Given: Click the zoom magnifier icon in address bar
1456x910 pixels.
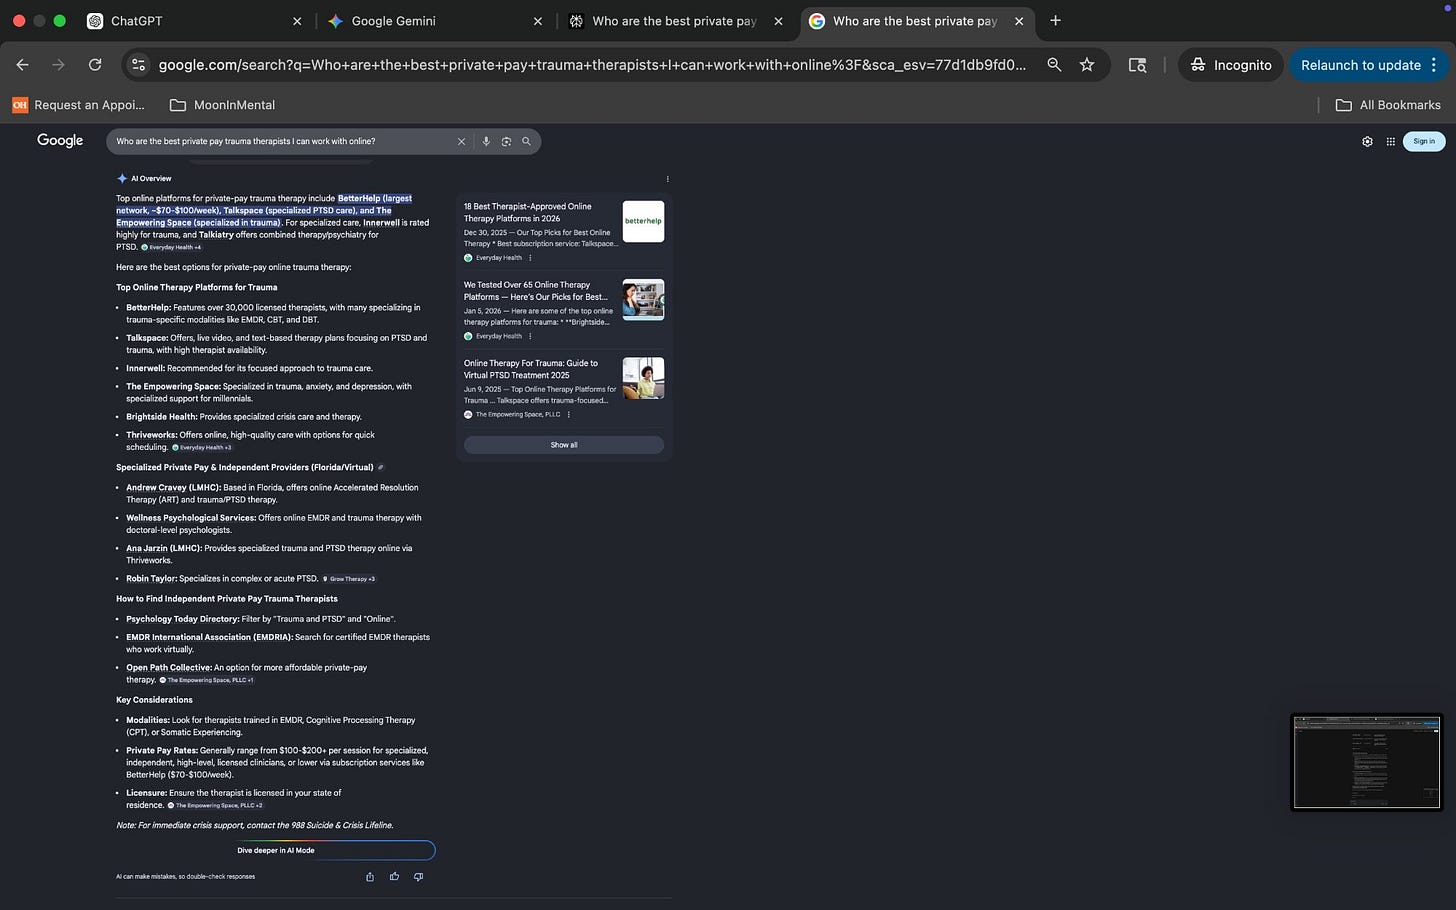Looking at the screenshot, I should point(1054,65).
